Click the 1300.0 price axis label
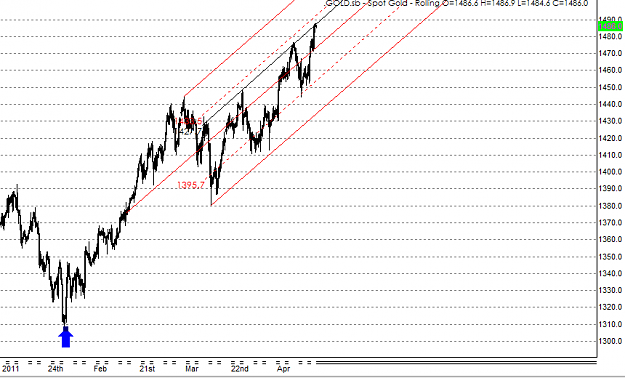The height and width of the screenshot is (378, 625). click(610, 341)
